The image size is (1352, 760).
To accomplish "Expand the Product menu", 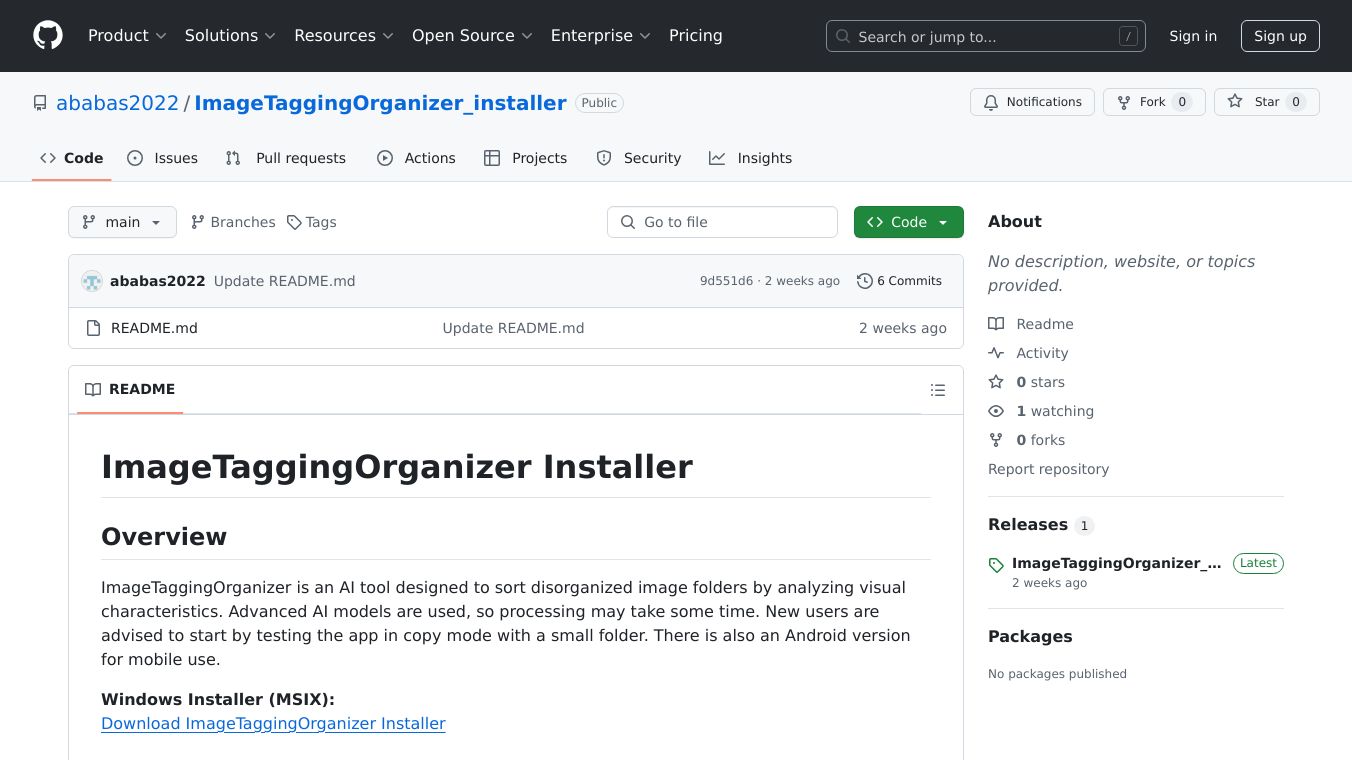I will [x=127, y=36].
